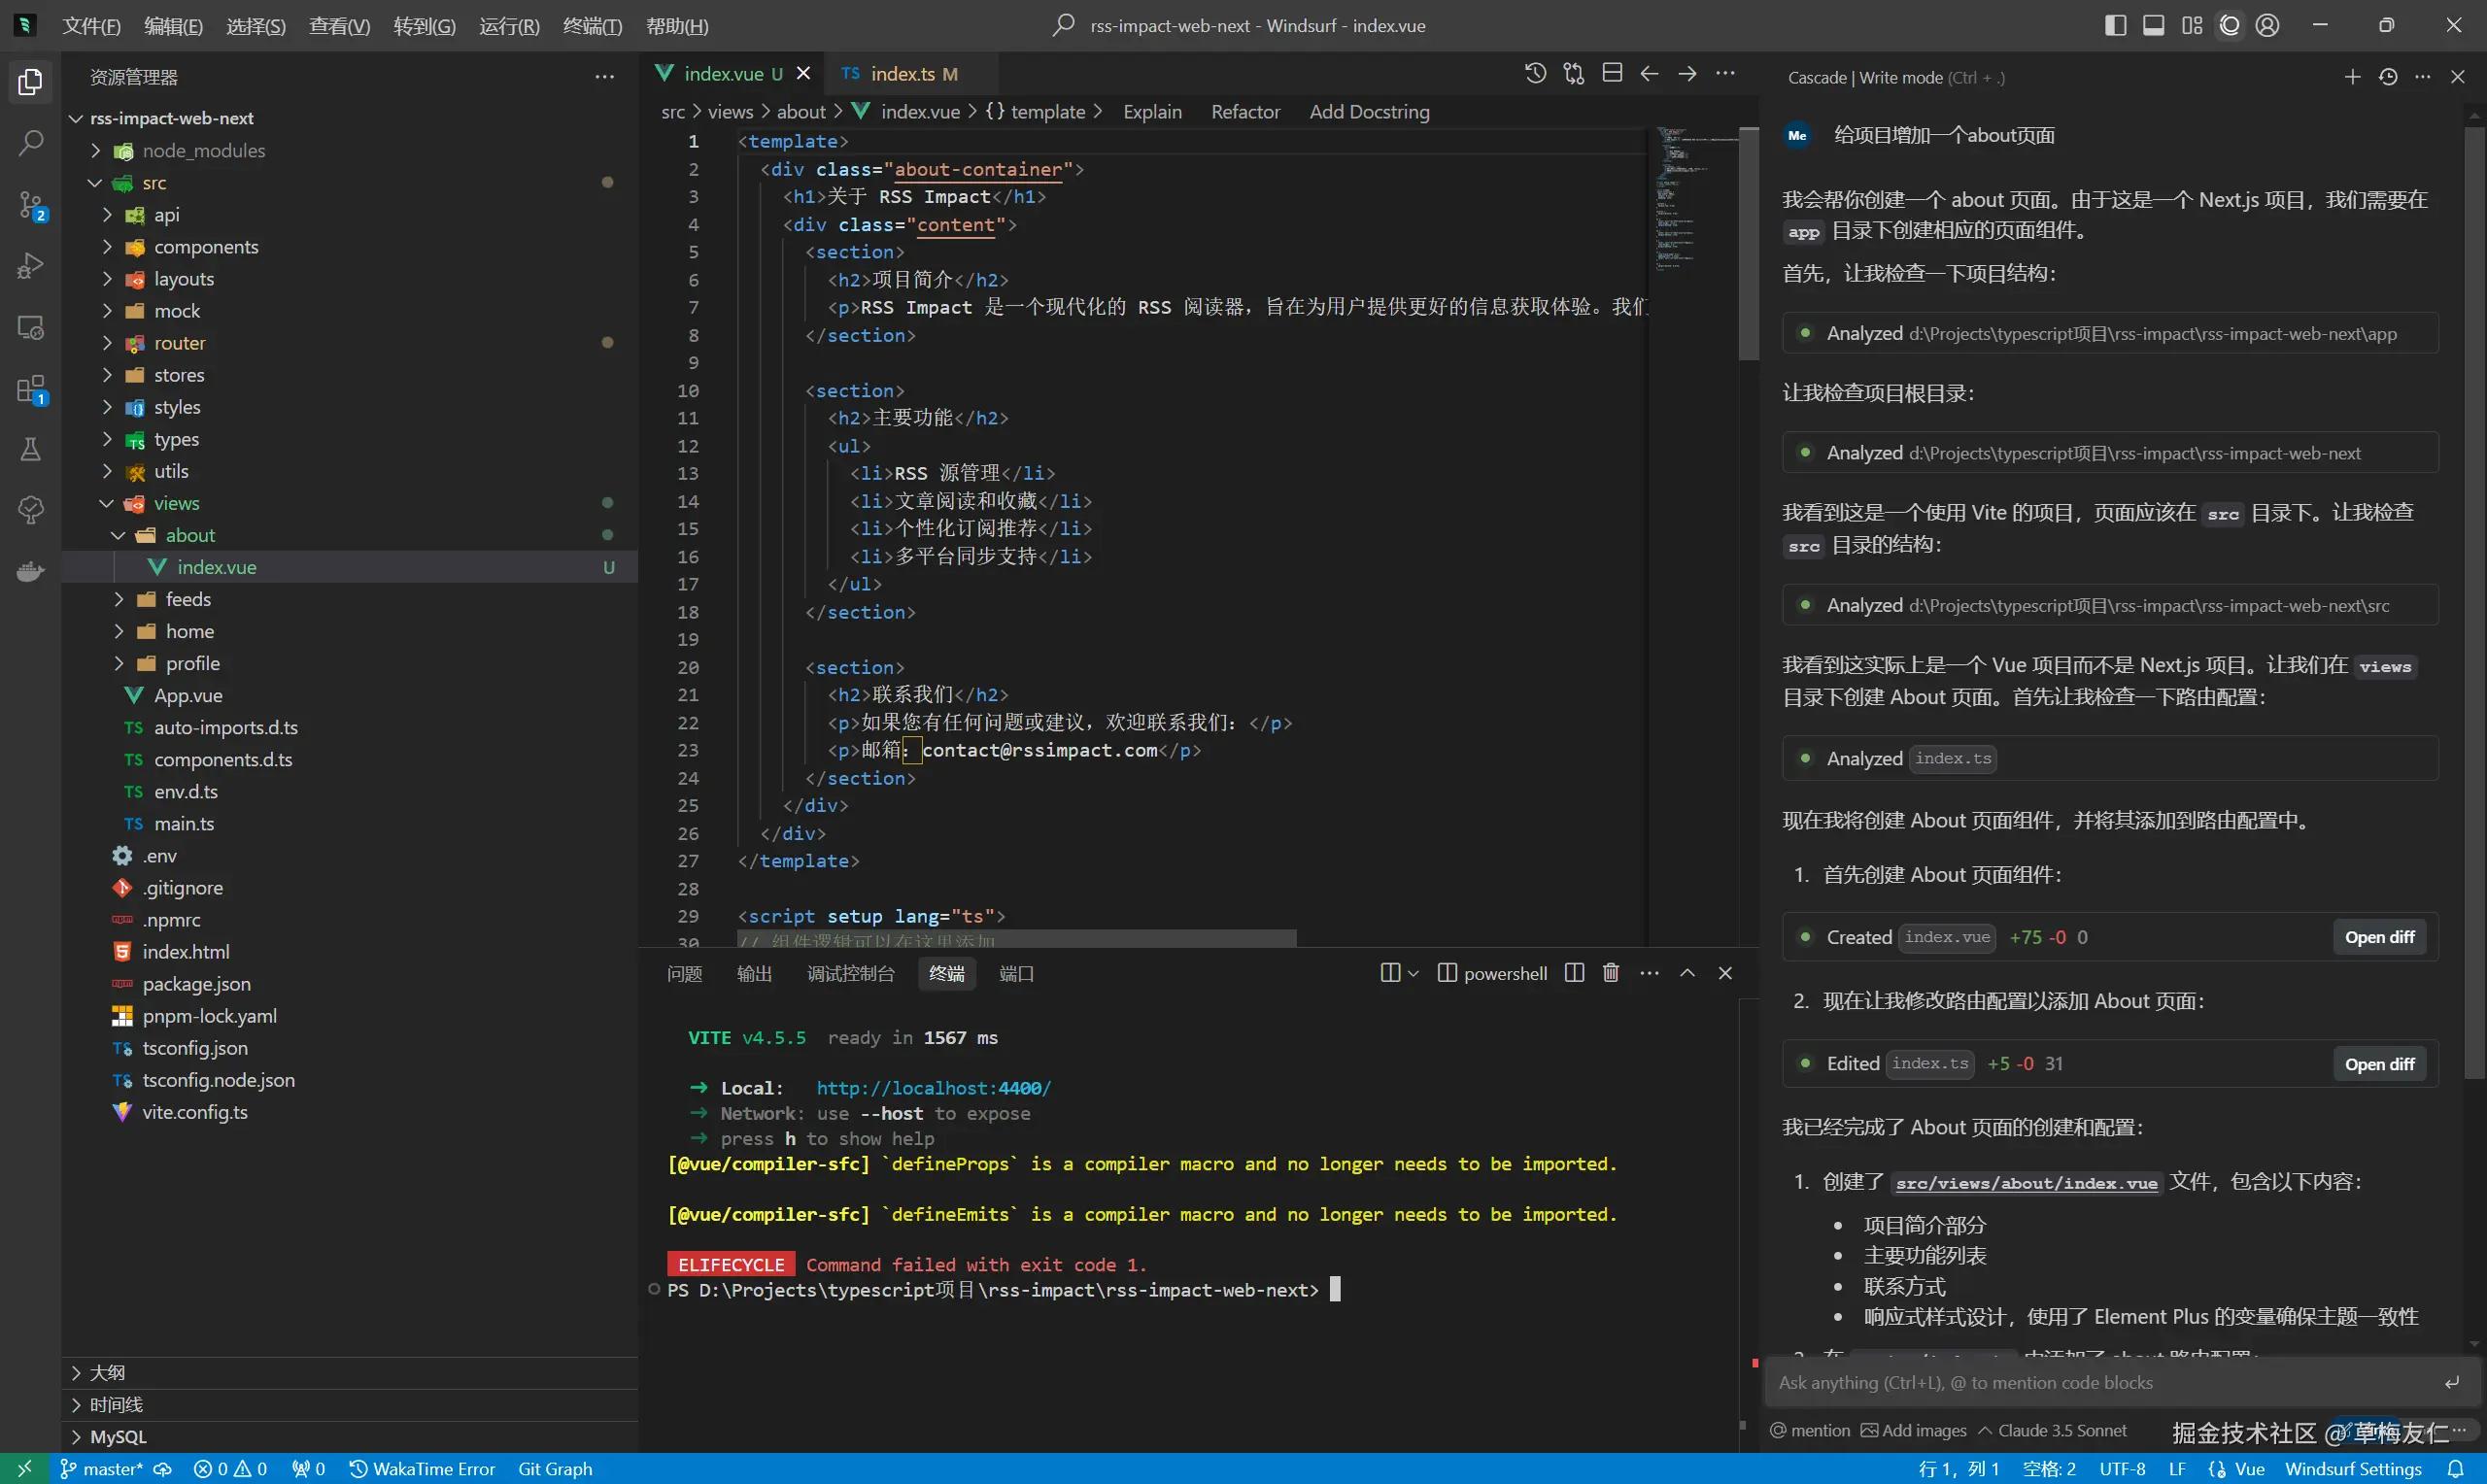
Task: Click the editor vertical scrollbar
Action: (x=1748, y=244)
